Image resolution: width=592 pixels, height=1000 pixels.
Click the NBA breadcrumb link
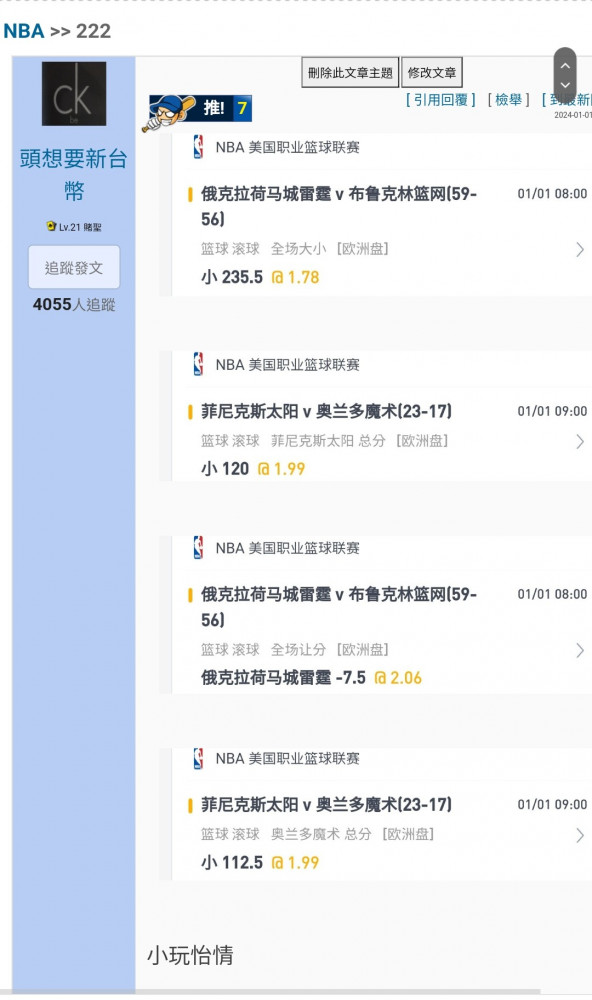pyautogui.click(x=24, y=31)
